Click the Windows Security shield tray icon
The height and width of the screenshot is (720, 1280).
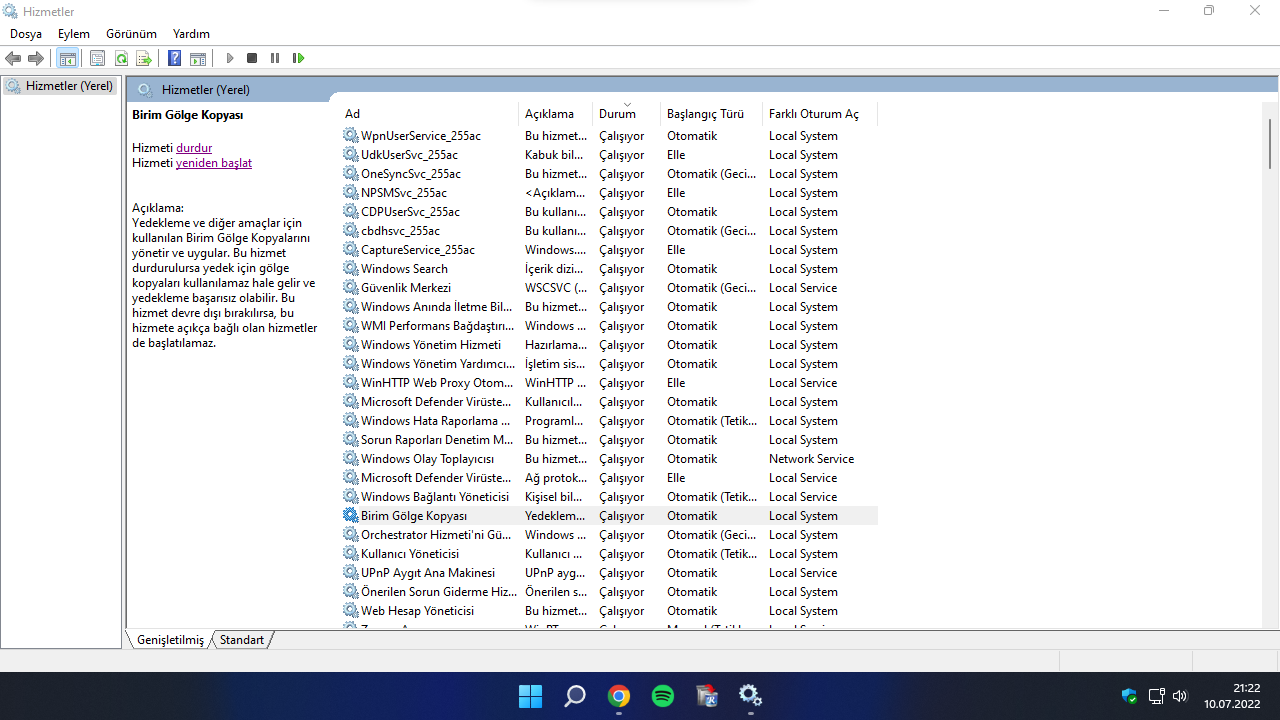(1130, 696)
